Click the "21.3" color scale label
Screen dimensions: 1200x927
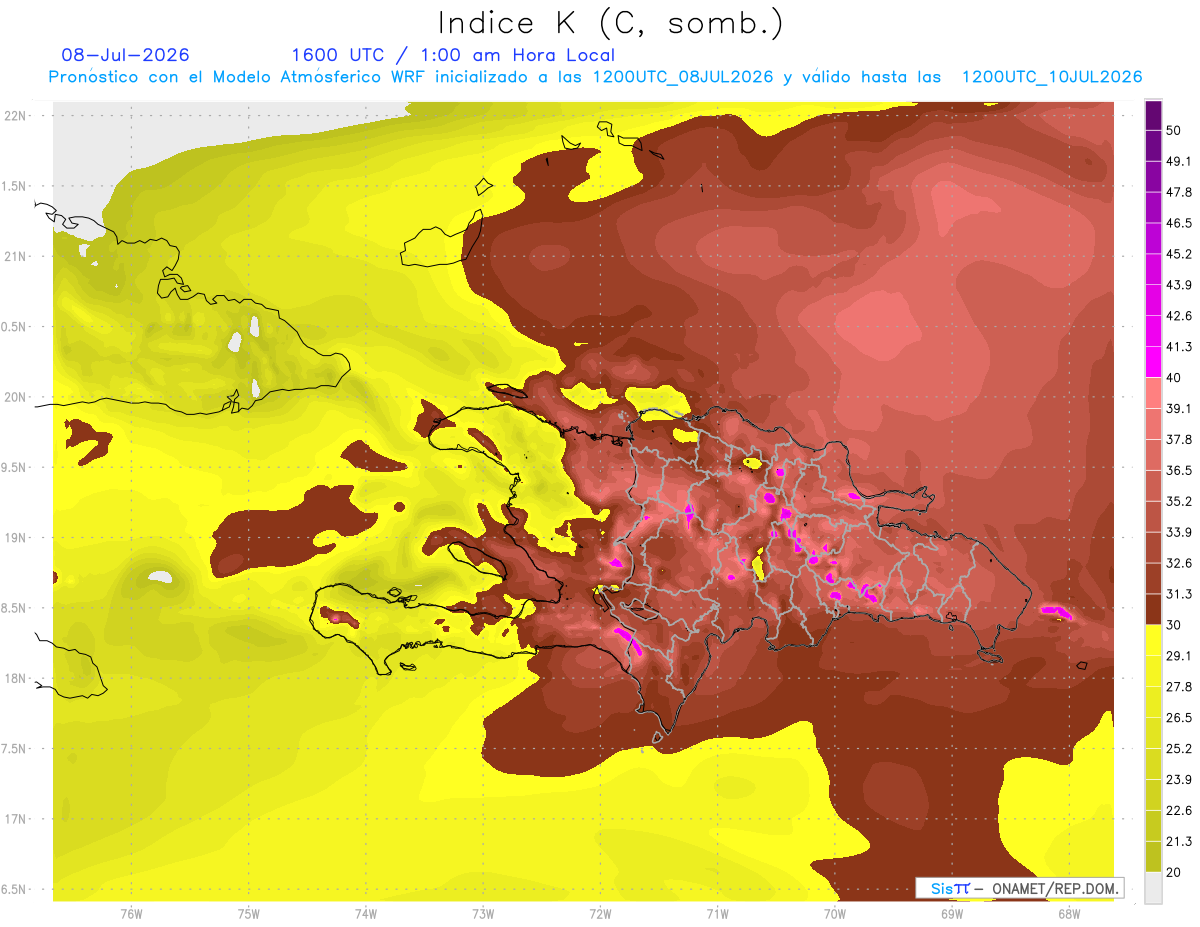[1179, 841]
